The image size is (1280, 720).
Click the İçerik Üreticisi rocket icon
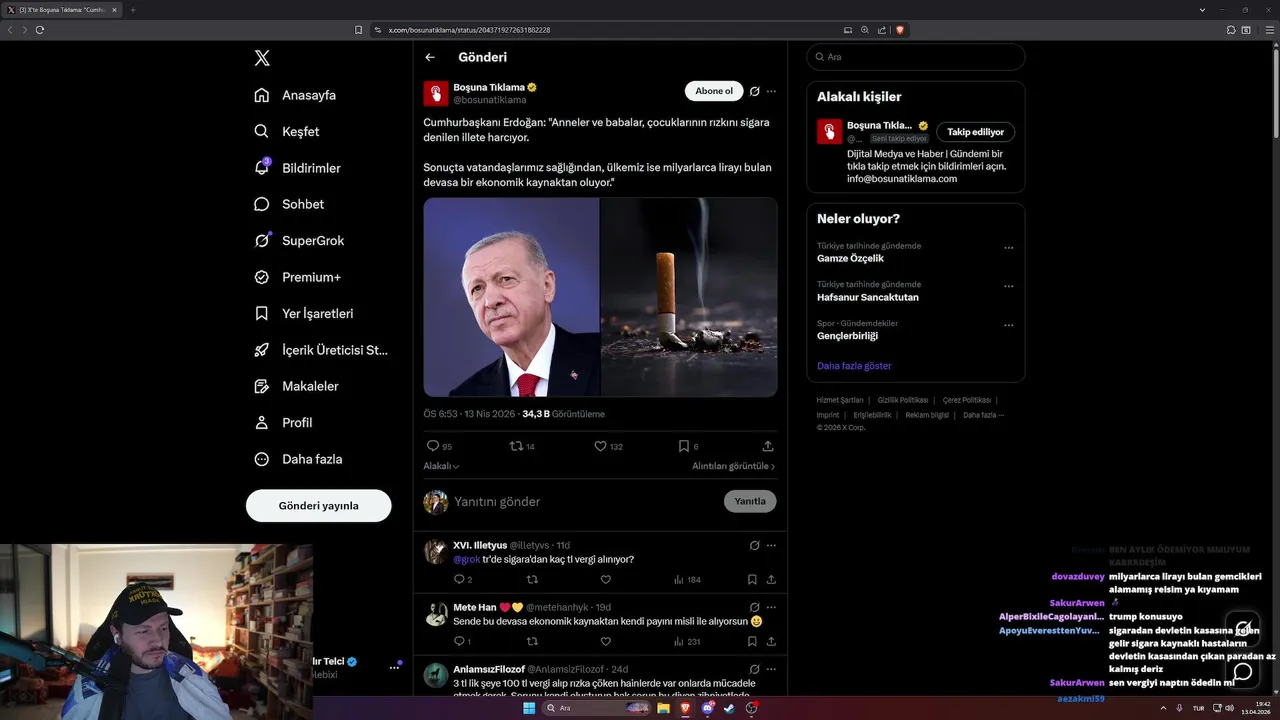(x=262, y=350)
